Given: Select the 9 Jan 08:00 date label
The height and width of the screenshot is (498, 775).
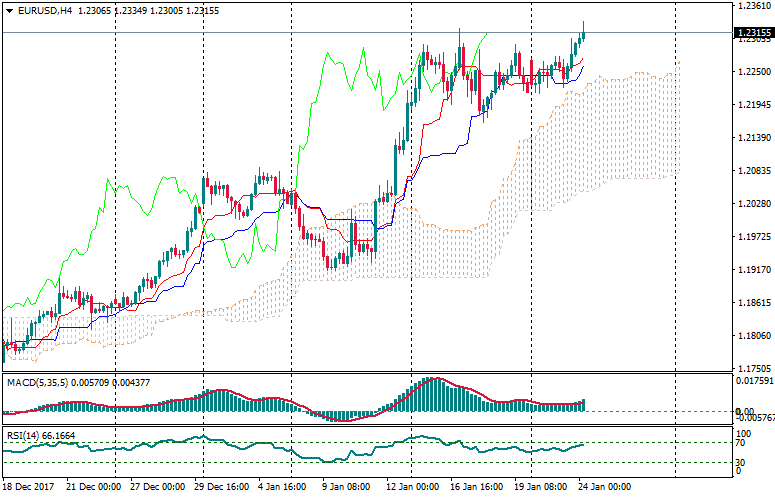Looking at the screenshot, I should 347,487.
